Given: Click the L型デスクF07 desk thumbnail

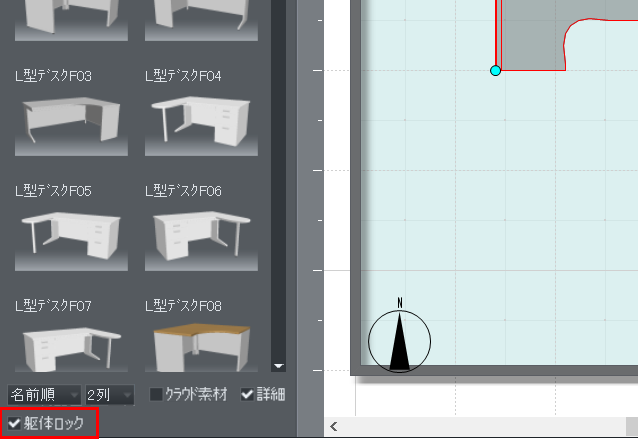Looking at the screenshot, I should pyautogui.click(x=71, y=345).
